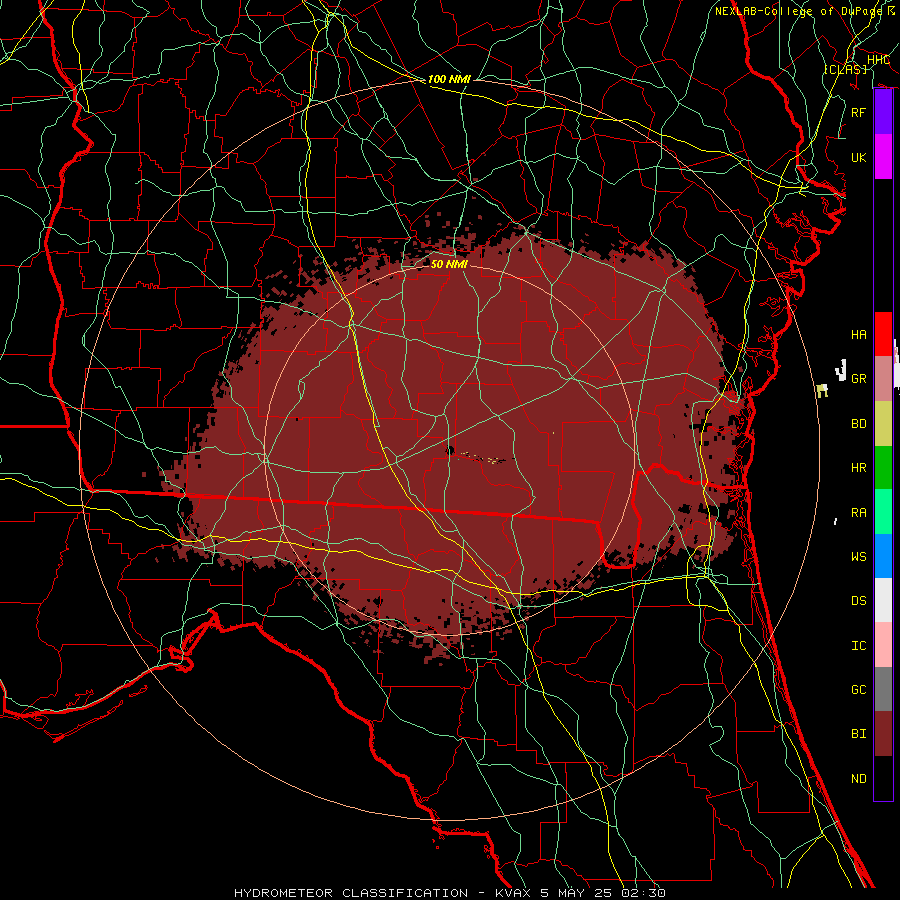The image size is (900, 900).
Task: Select the yellow BD legend swatch
Action: [x=883, y=424]
